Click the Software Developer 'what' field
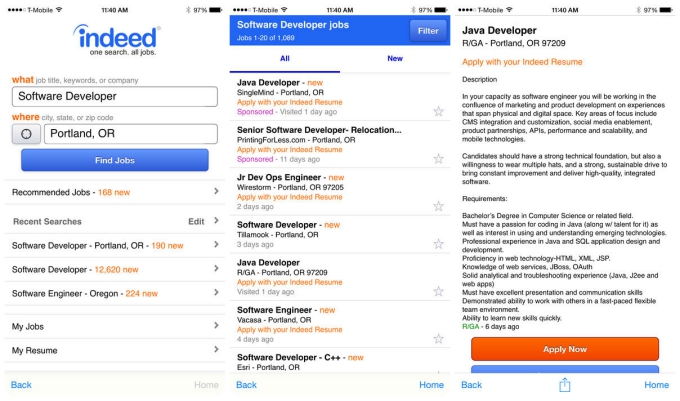 tap(114, 96)
